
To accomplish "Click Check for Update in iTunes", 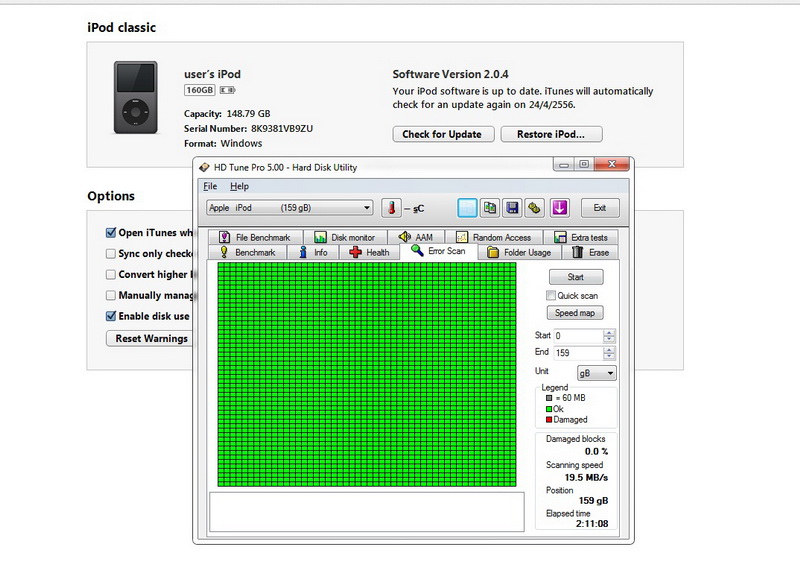I will [443, 134].
